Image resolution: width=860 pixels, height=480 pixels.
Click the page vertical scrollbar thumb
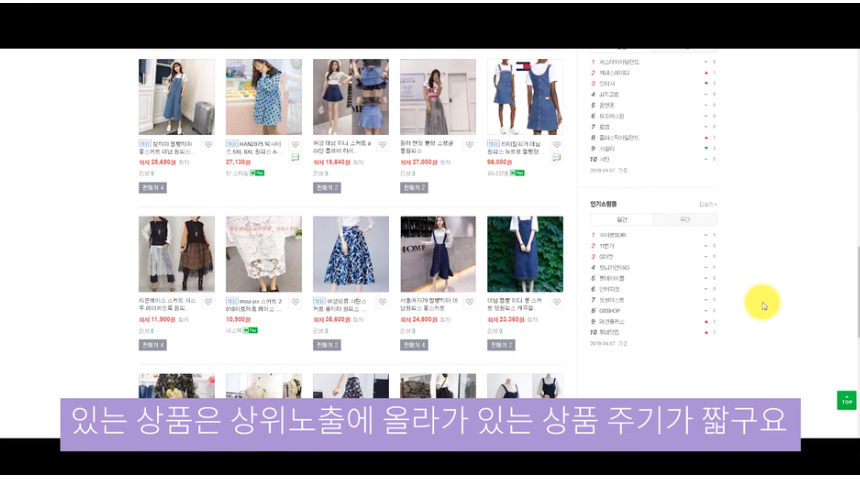click(x=857, y=292)
